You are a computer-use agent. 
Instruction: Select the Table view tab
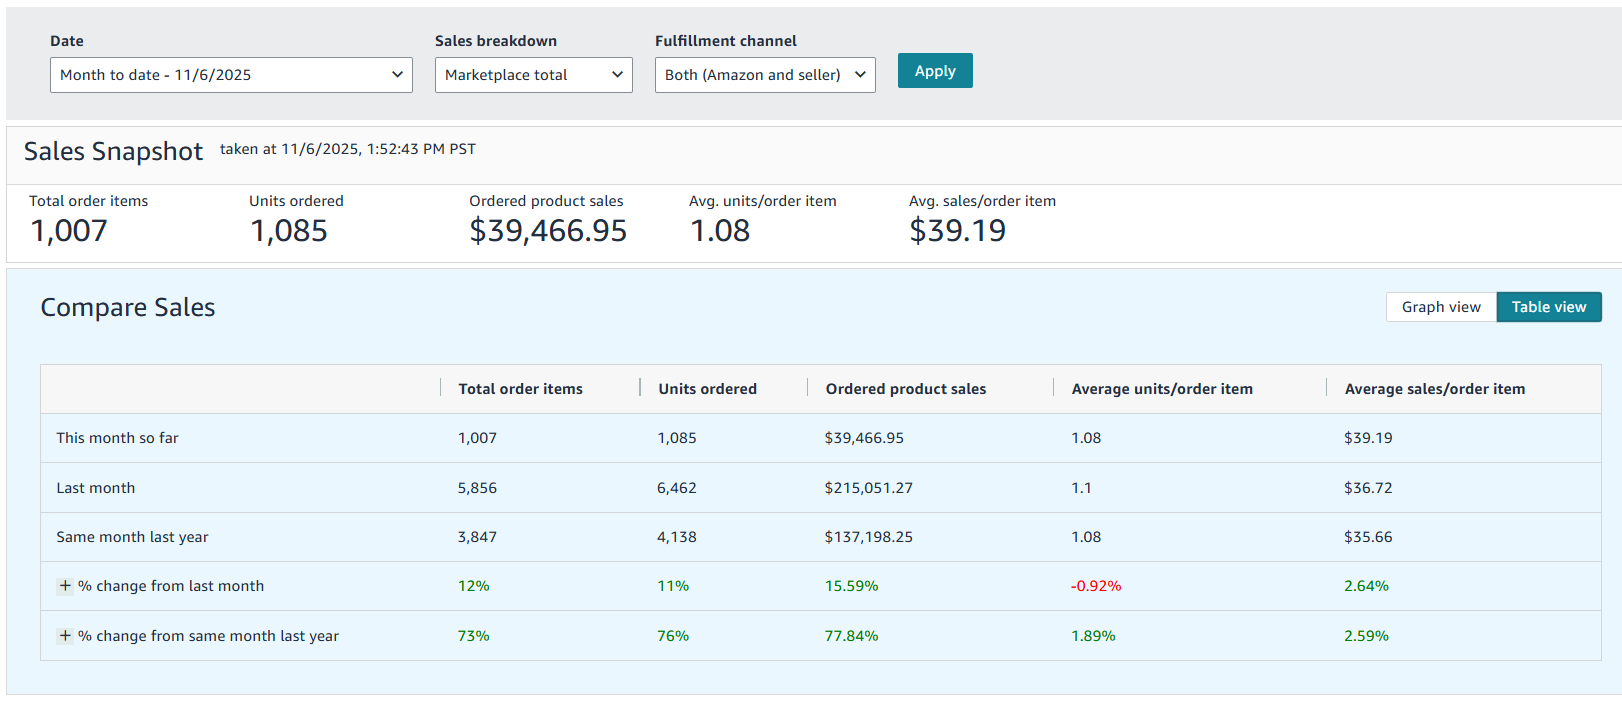click(x=1548, y=307)
